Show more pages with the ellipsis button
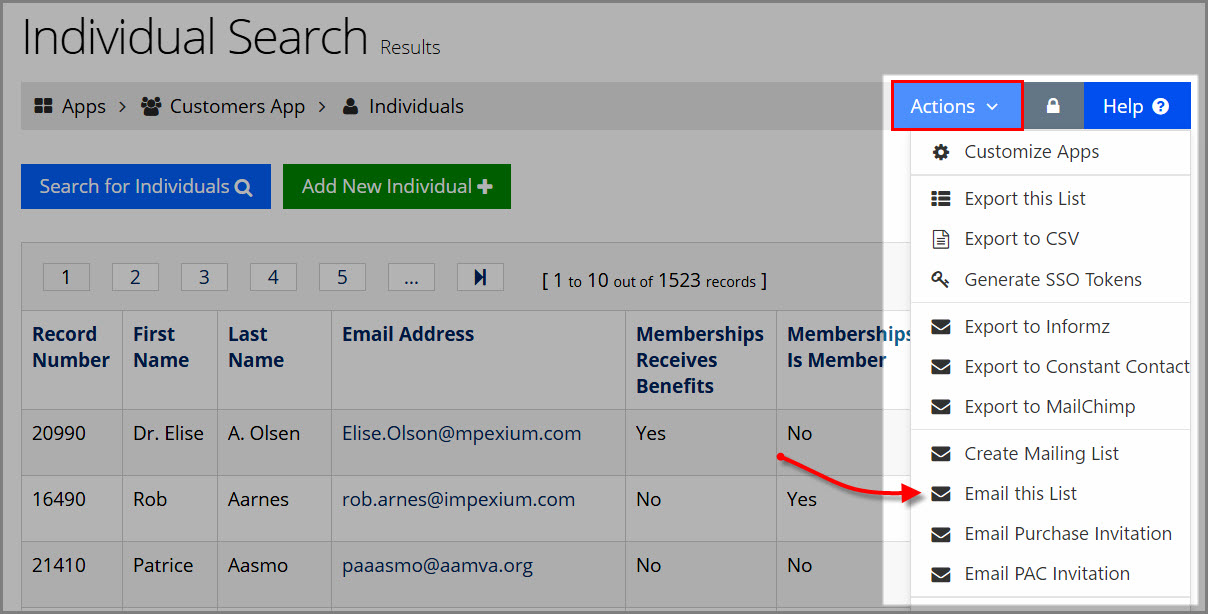 coord(411,277)
